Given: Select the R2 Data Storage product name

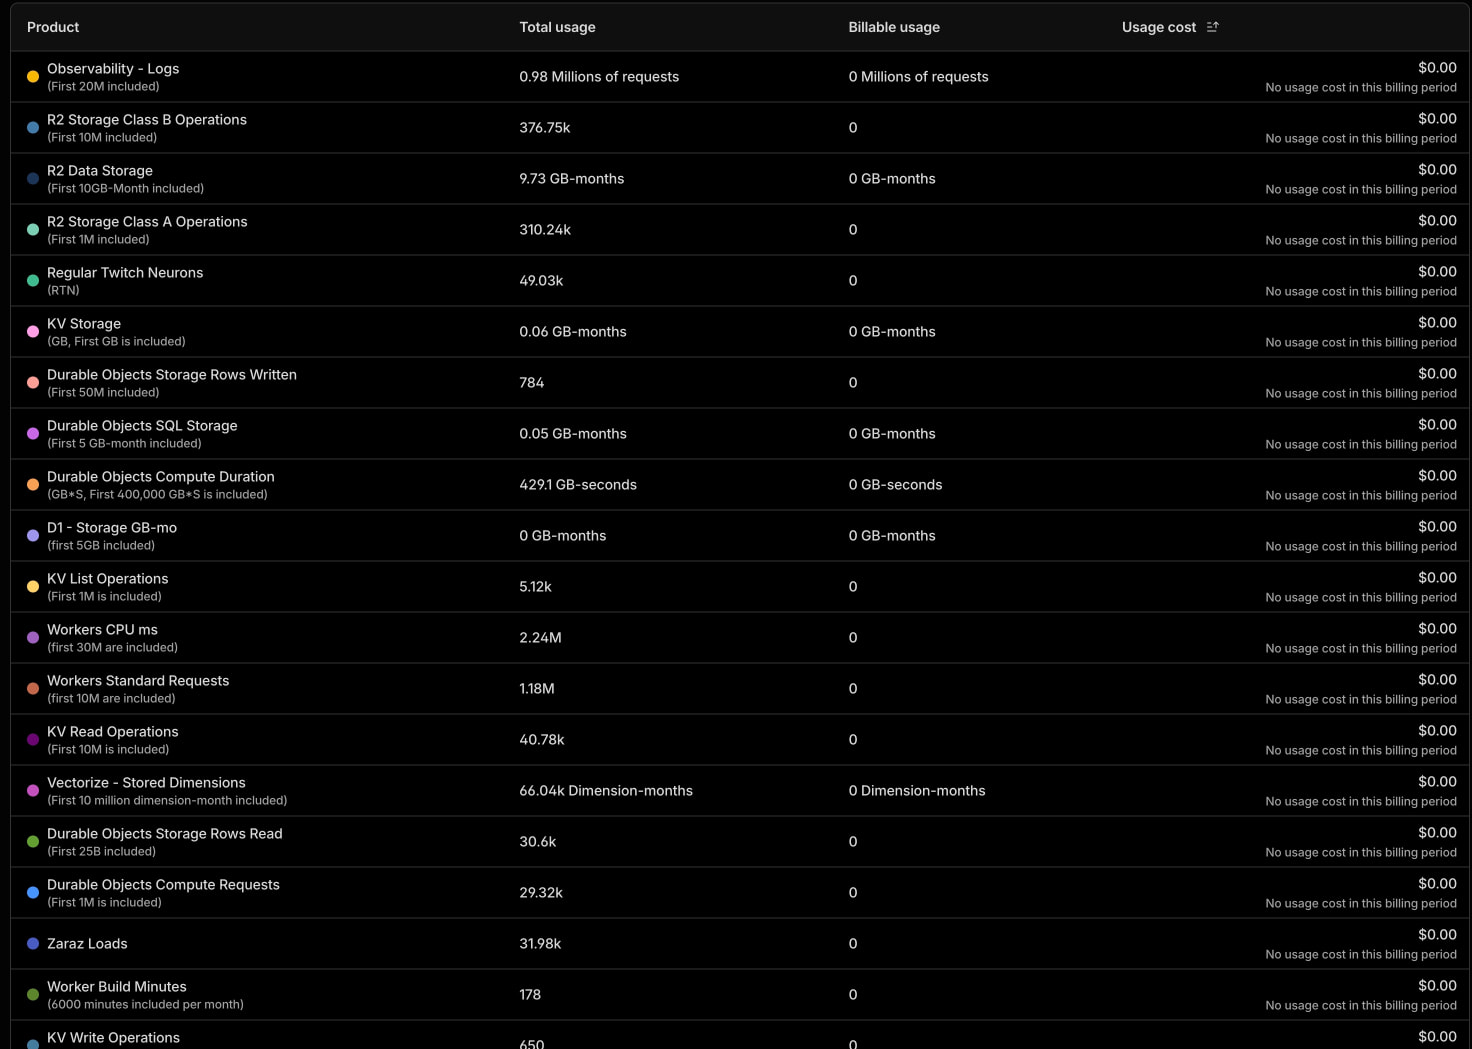Looking at the screenshot, I should point(100,171).
